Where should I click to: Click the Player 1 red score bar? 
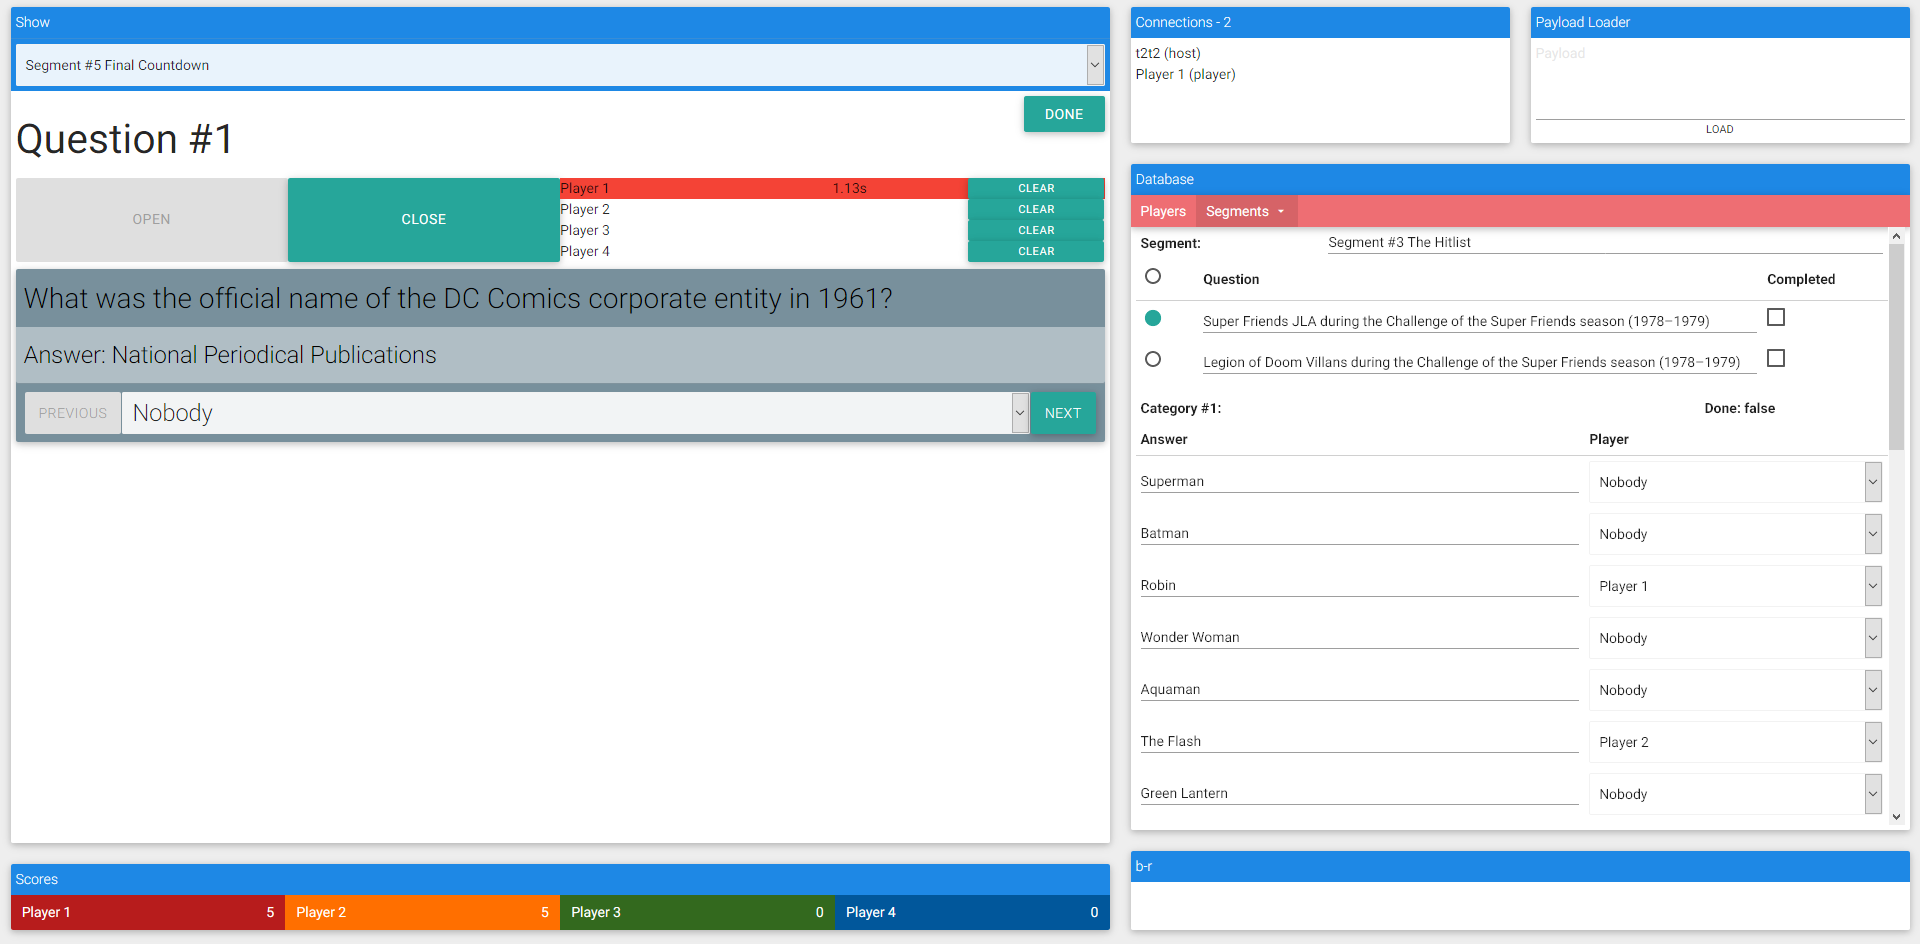148,912
